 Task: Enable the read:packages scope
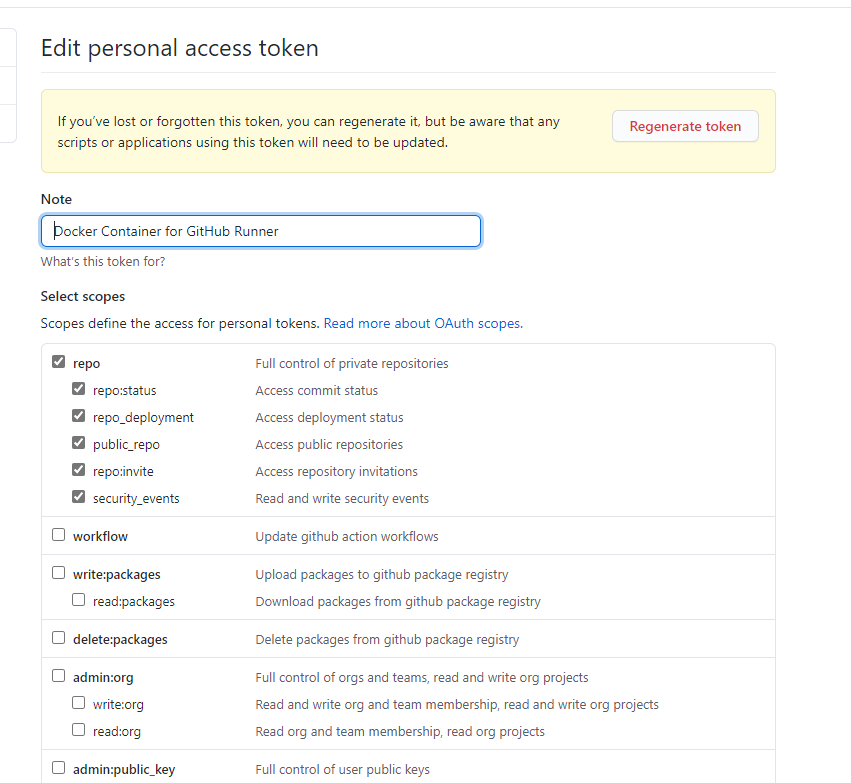pos(79,601)
